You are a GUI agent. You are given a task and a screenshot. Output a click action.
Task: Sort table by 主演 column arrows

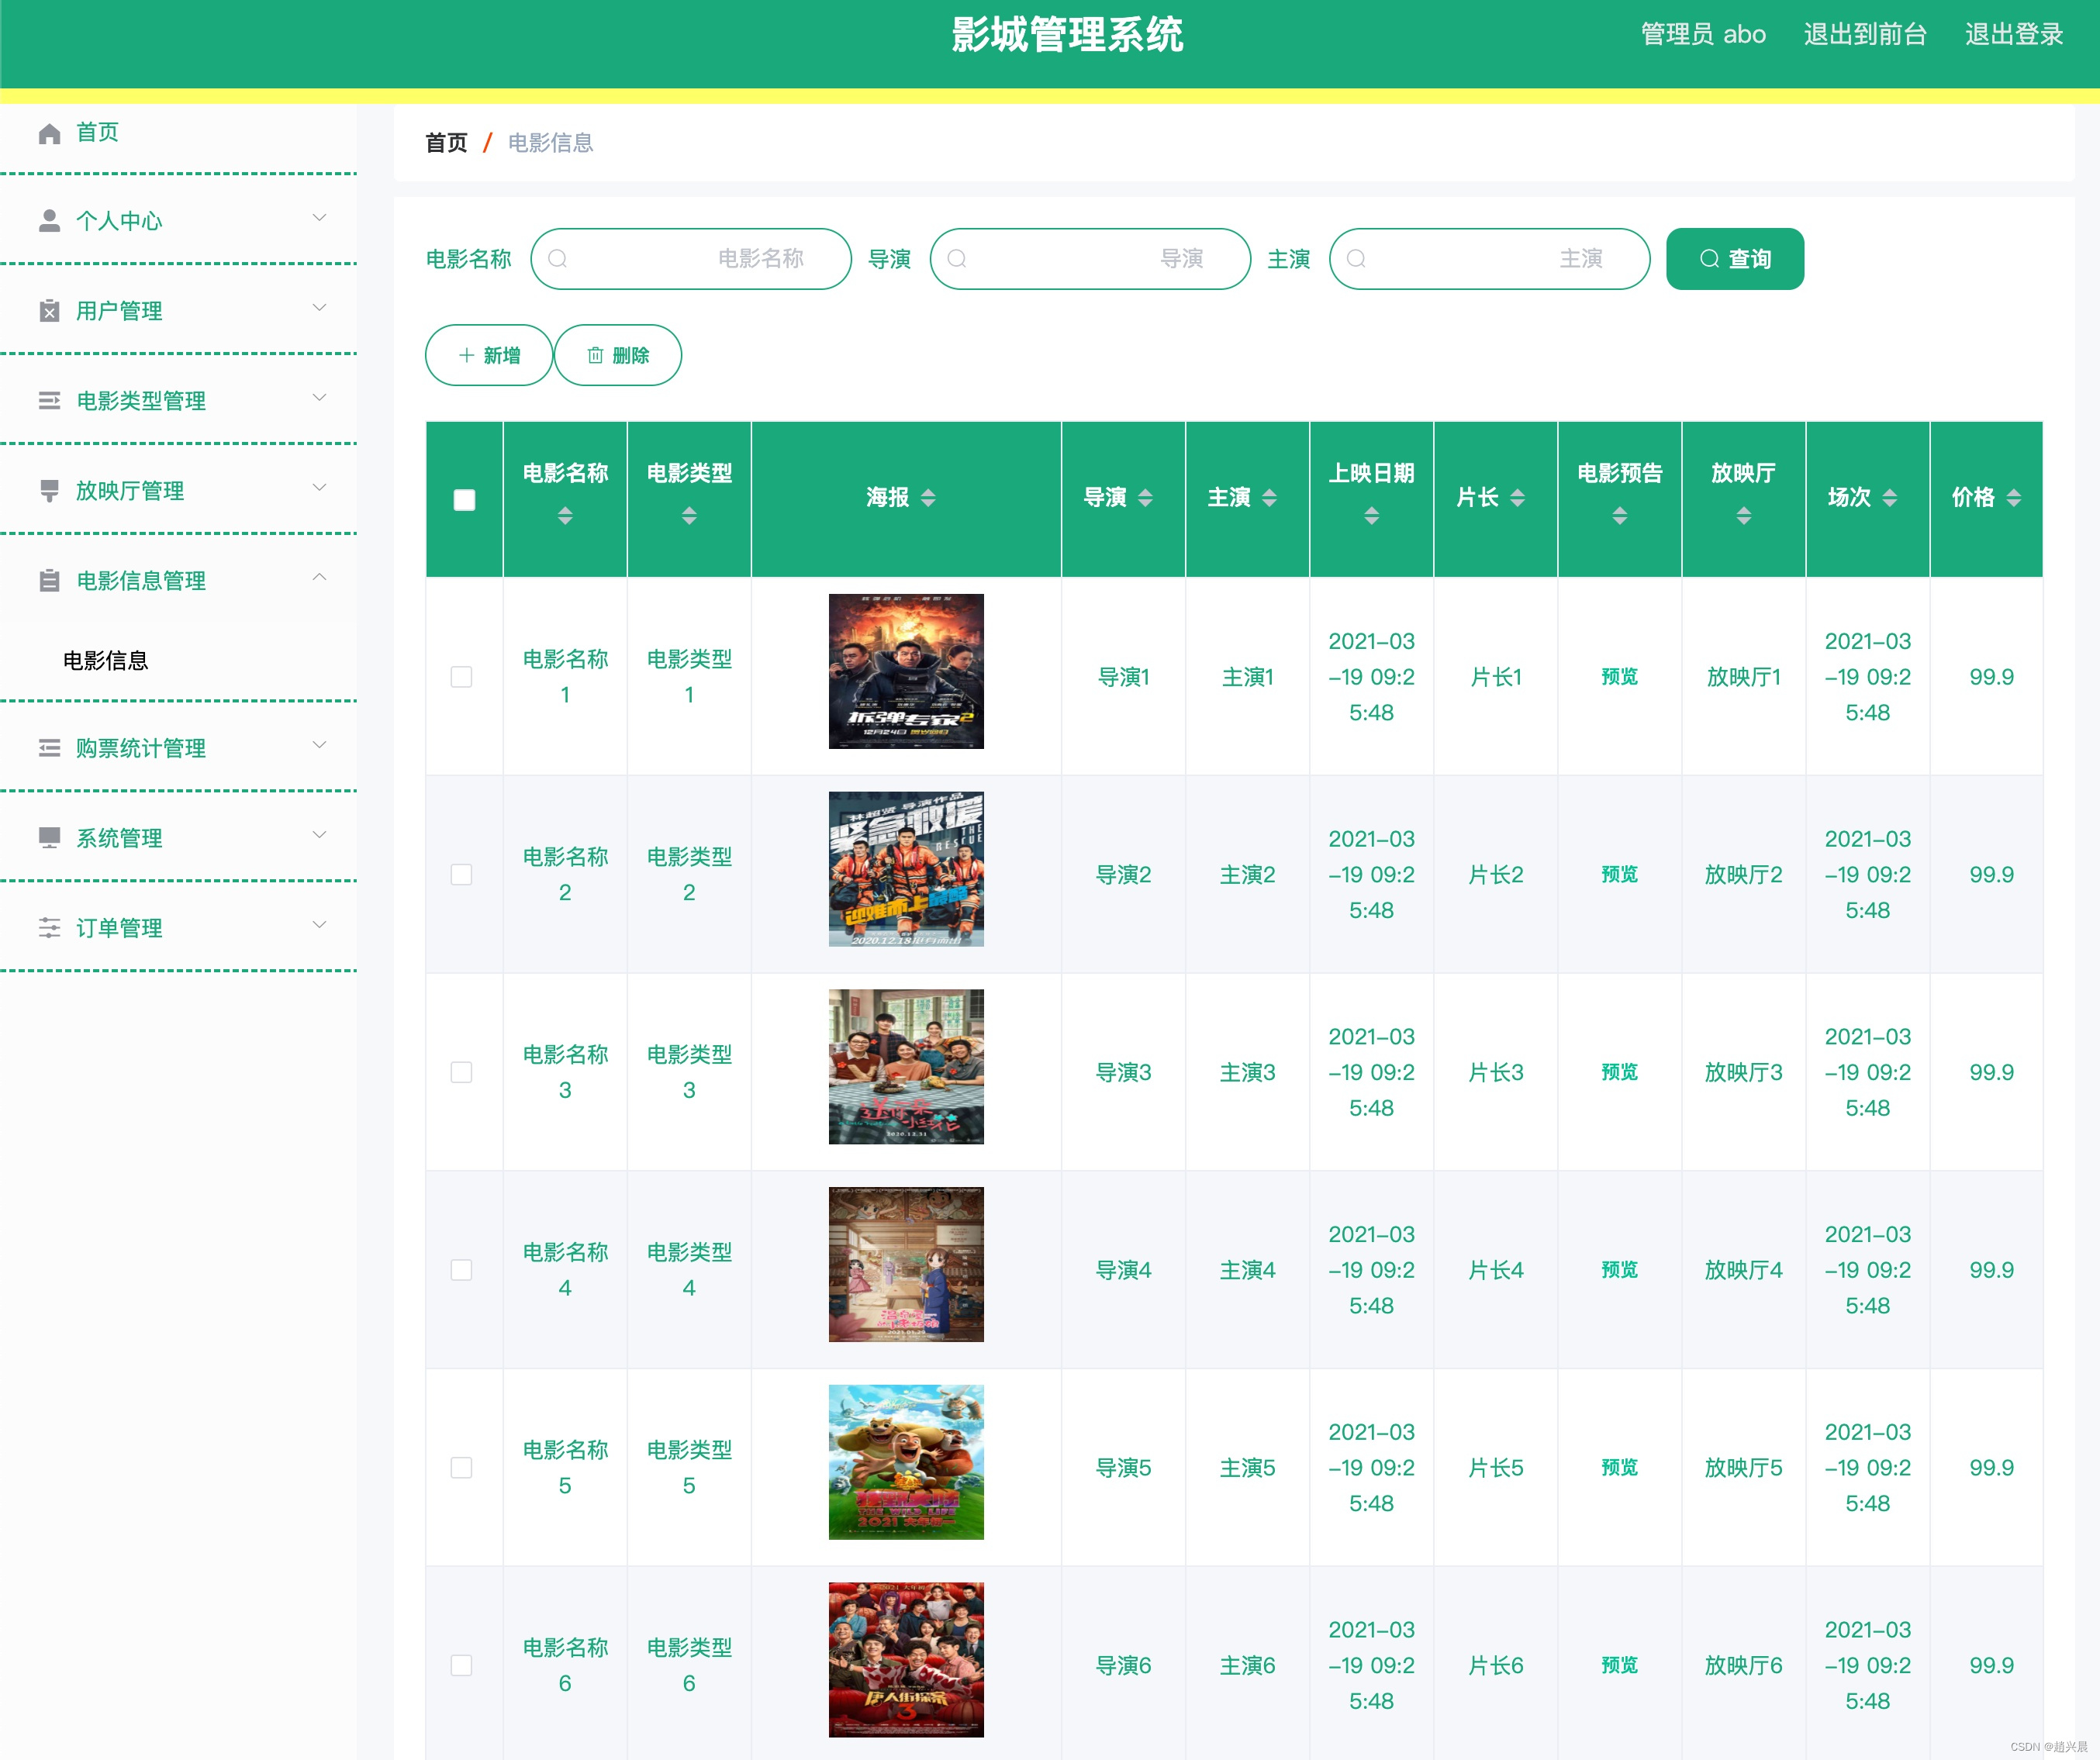(x=1269, y=498)
